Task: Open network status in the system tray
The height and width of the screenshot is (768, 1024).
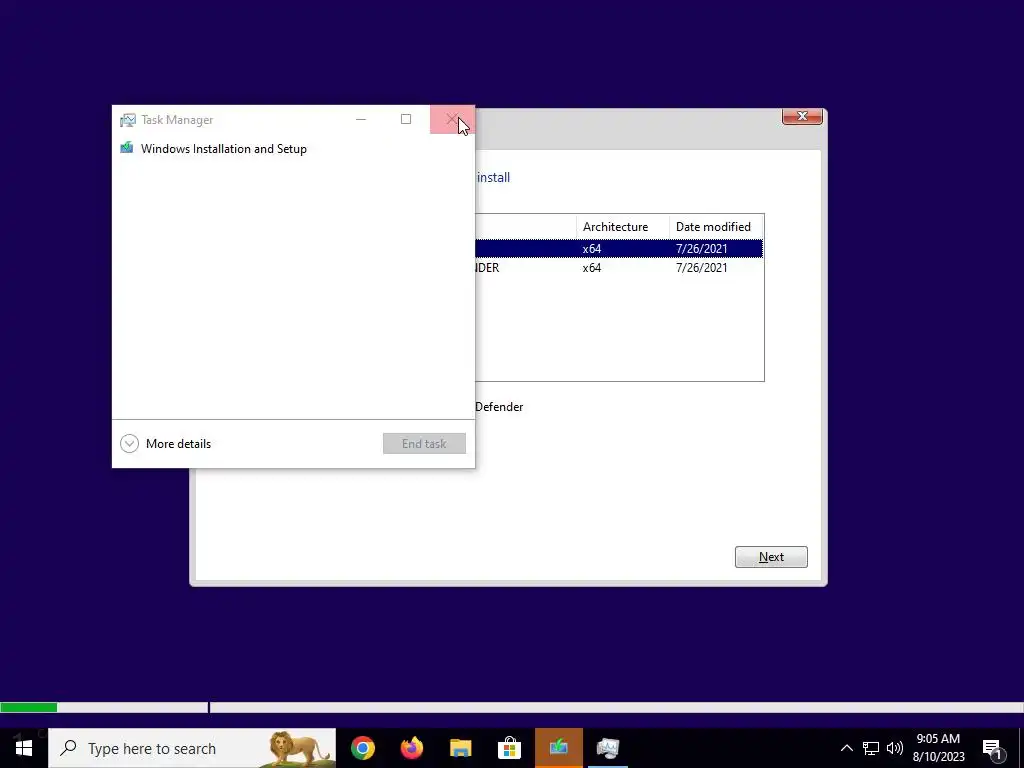Action: [x=871, y=748]
